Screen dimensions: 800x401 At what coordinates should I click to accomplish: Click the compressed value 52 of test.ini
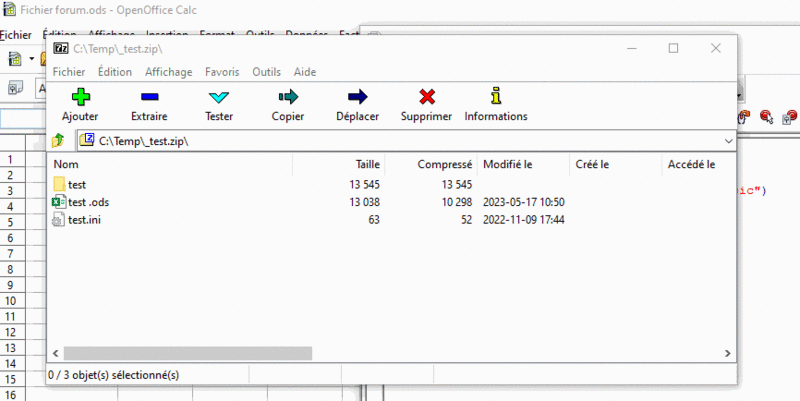coord(466,220)
